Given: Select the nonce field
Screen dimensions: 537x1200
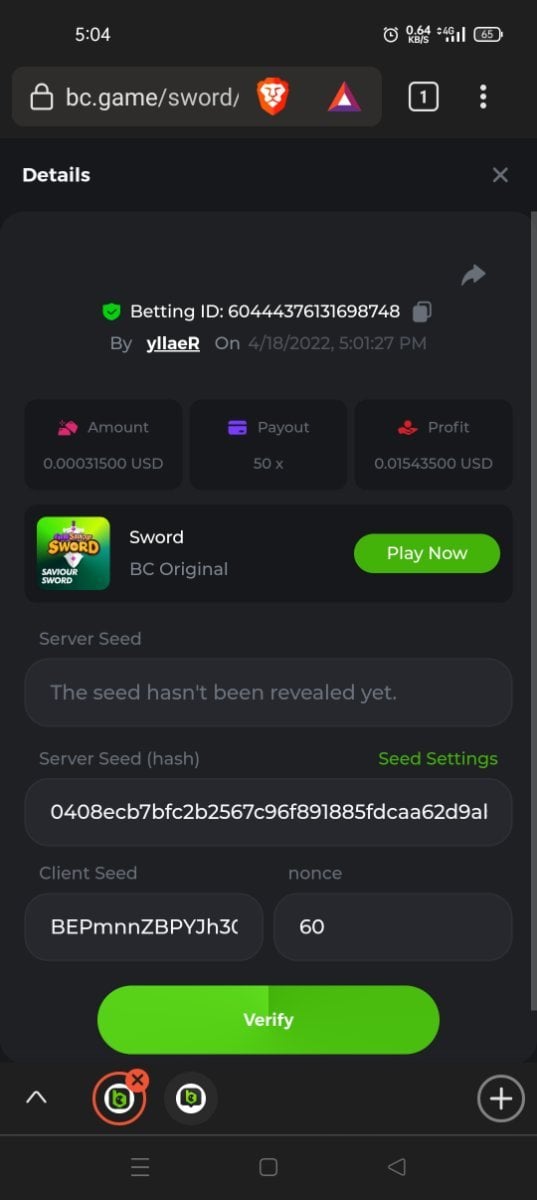Looking at the screenshot, I should 393,927.
